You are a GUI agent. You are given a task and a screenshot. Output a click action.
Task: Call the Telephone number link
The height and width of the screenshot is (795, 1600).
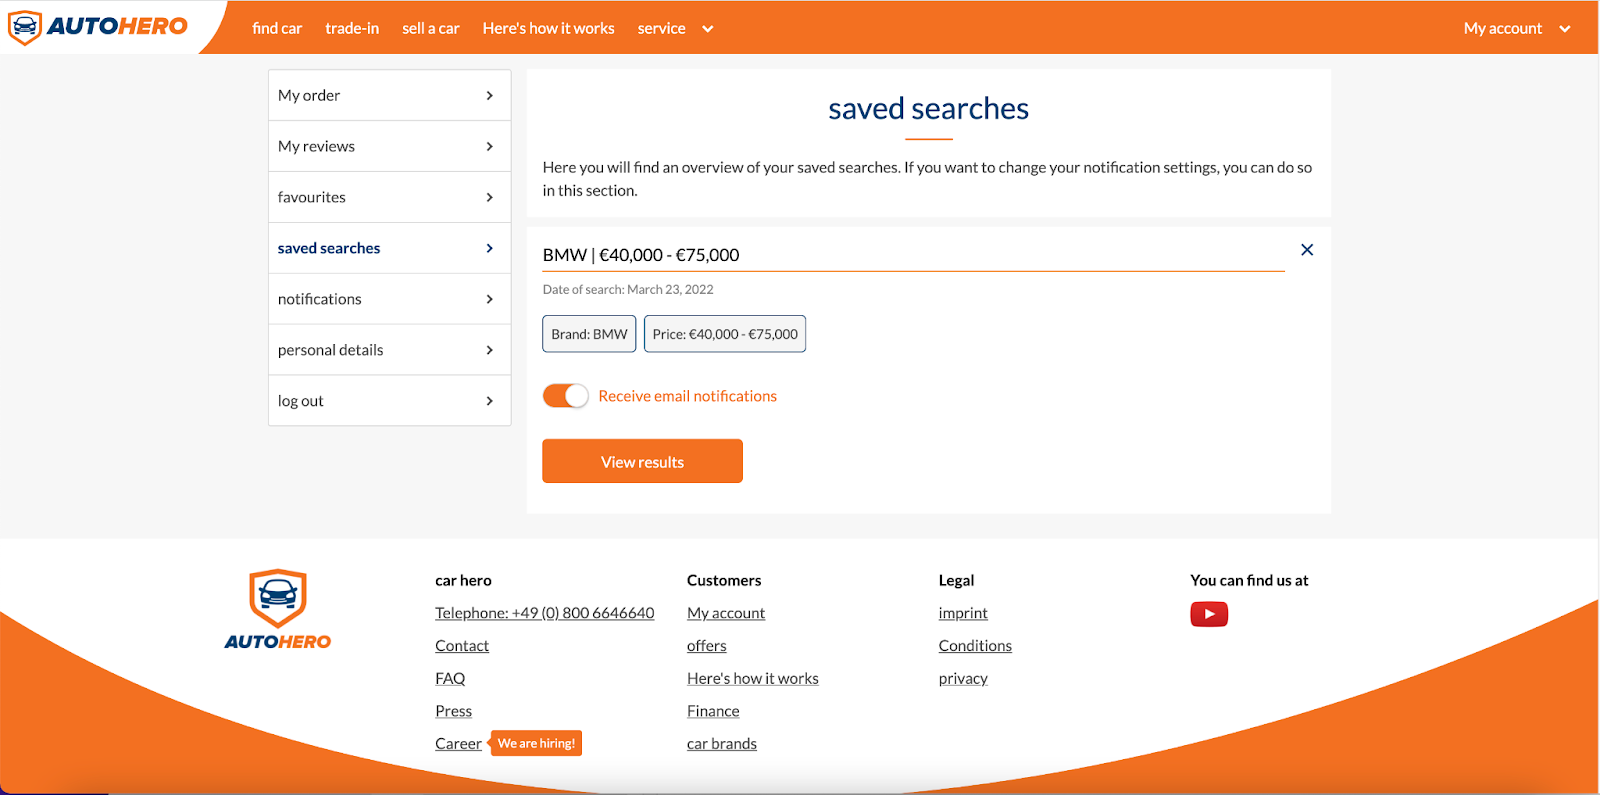[x=545, y=613]
